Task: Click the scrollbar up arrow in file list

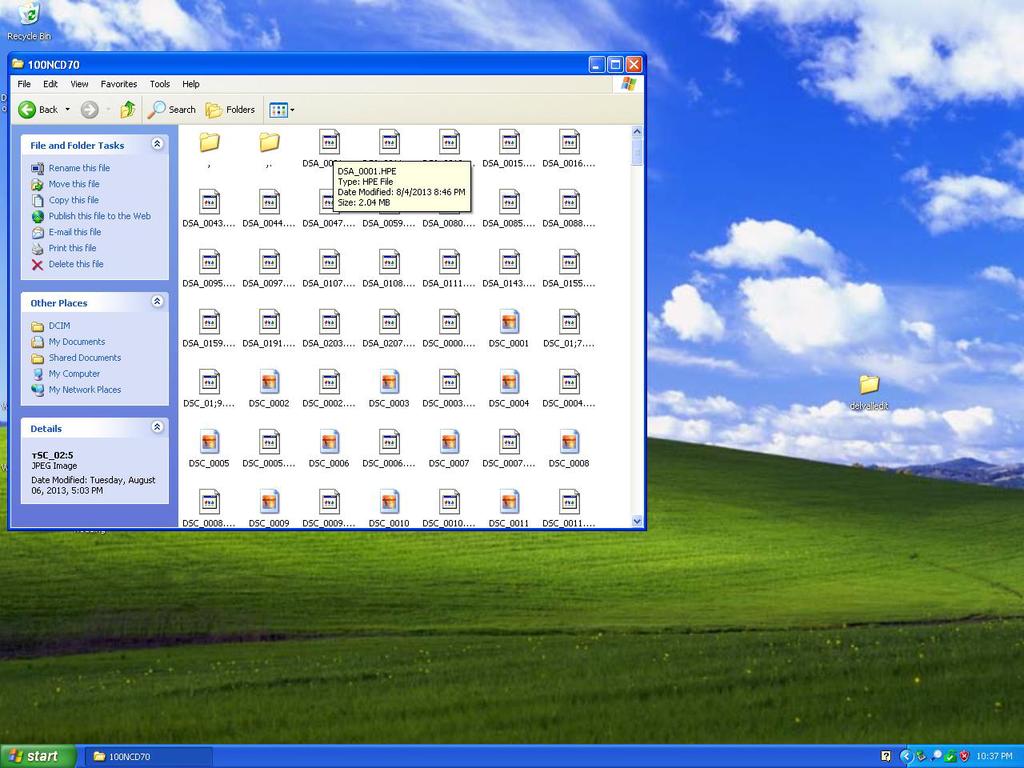Action: 637,133
